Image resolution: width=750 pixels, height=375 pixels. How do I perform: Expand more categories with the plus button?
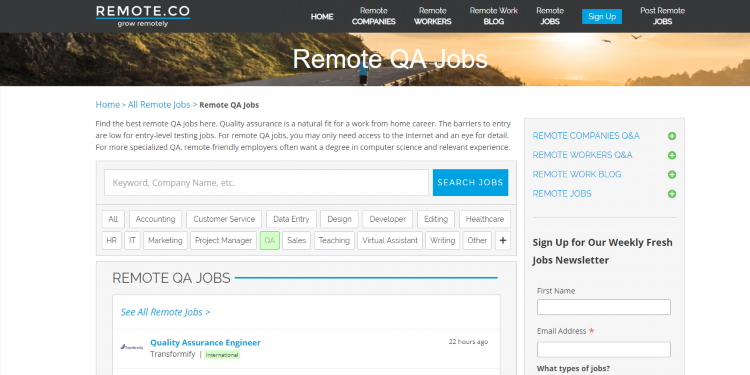pyautogui.click(x=503, y=241)
